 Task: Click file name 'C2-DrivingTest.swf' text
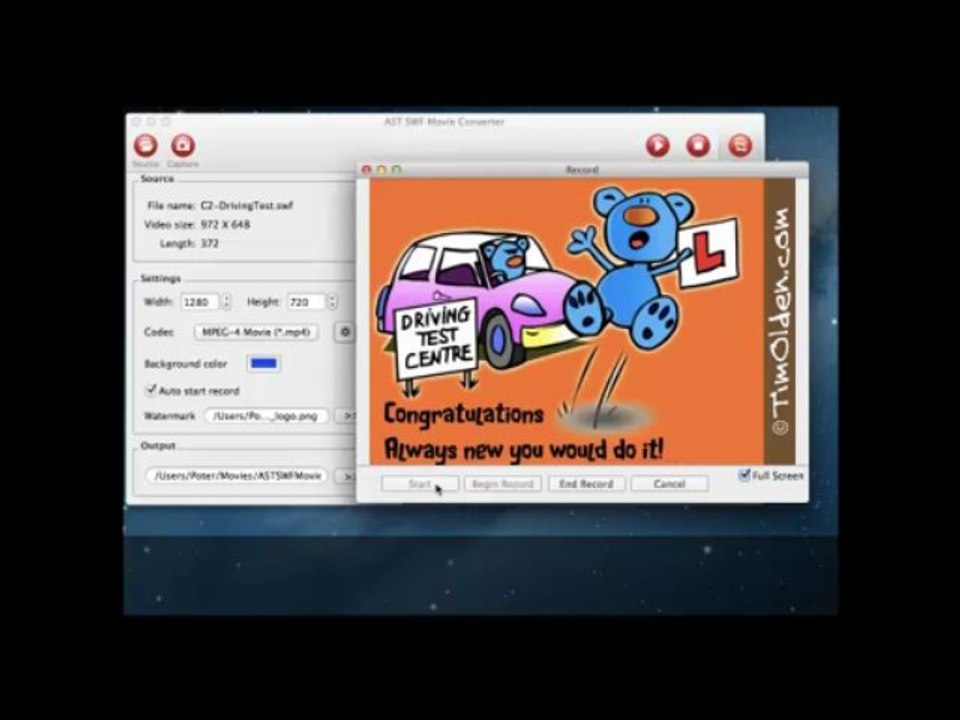247,206
